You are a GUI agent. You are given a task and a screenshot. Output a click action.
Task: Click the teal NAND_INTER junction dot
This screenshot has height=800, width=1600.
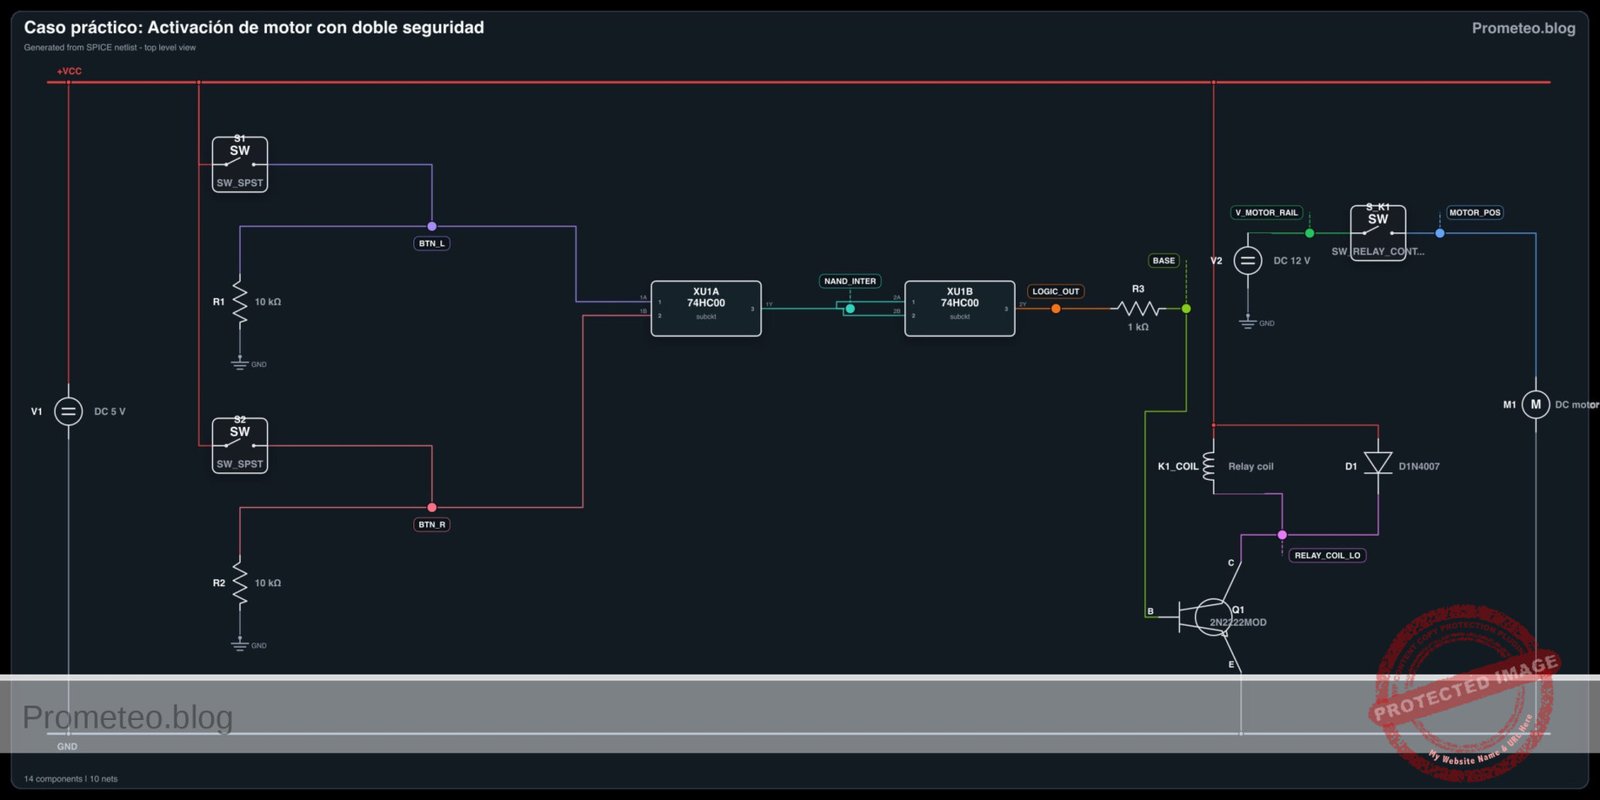850,308
